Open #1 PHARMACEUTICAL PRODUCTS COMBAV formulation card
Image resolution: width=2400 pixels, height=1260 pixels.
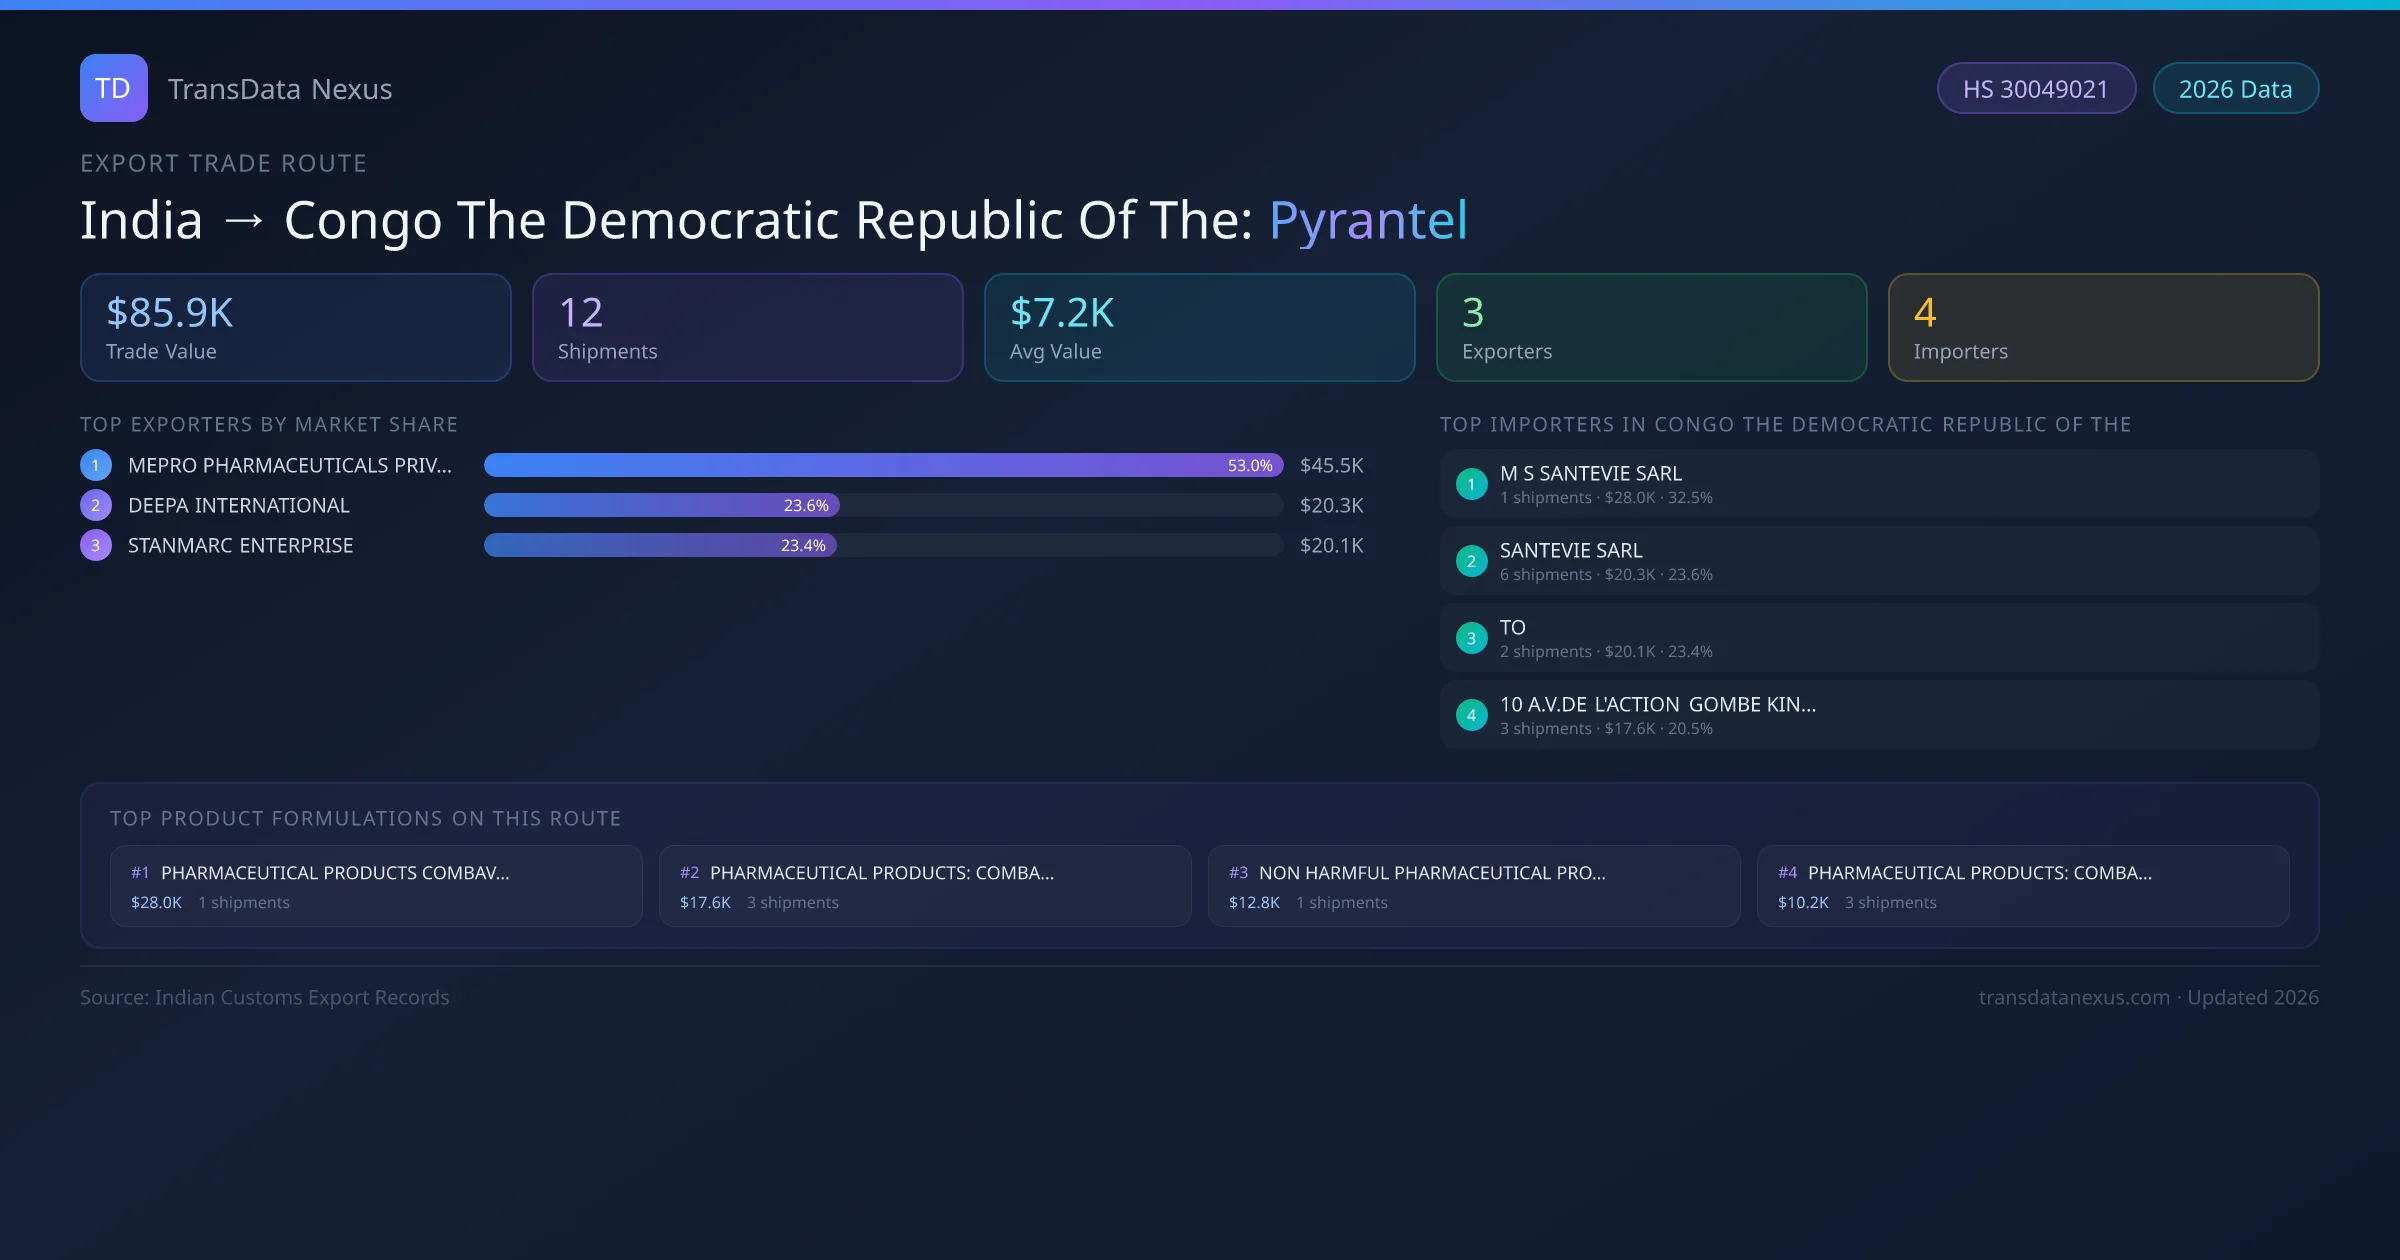[376, 886]
